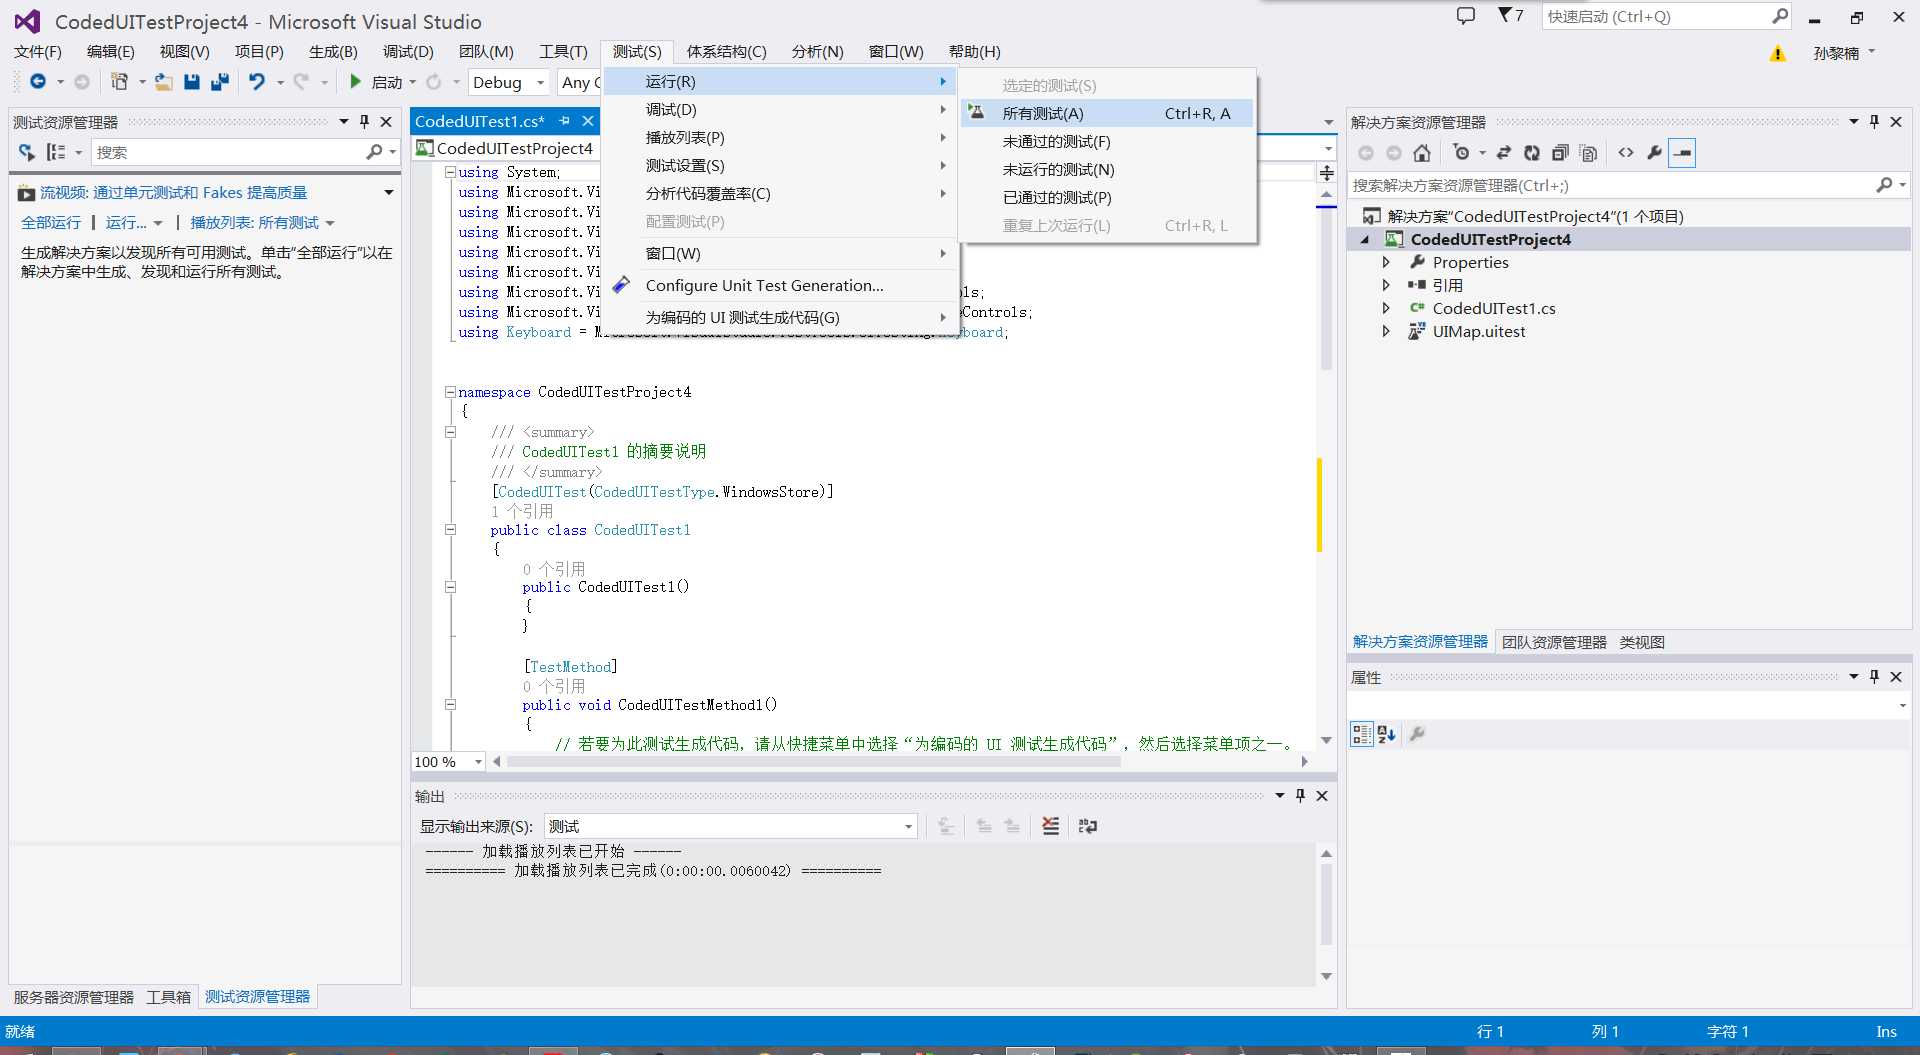Click view code icon in solution explorer
1920x1055 pixels.
coord(1626,153)
